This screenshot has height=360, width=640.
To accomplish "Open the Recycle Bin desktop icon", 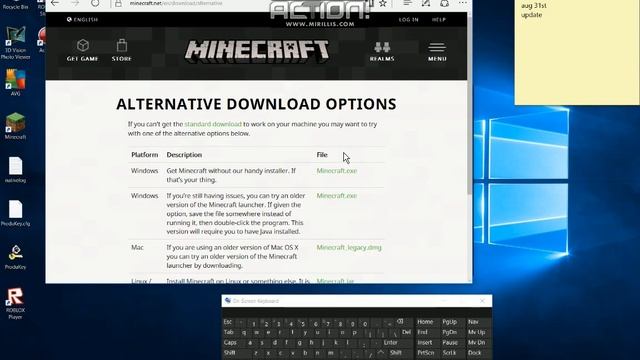I will click(x=16, y=5).
